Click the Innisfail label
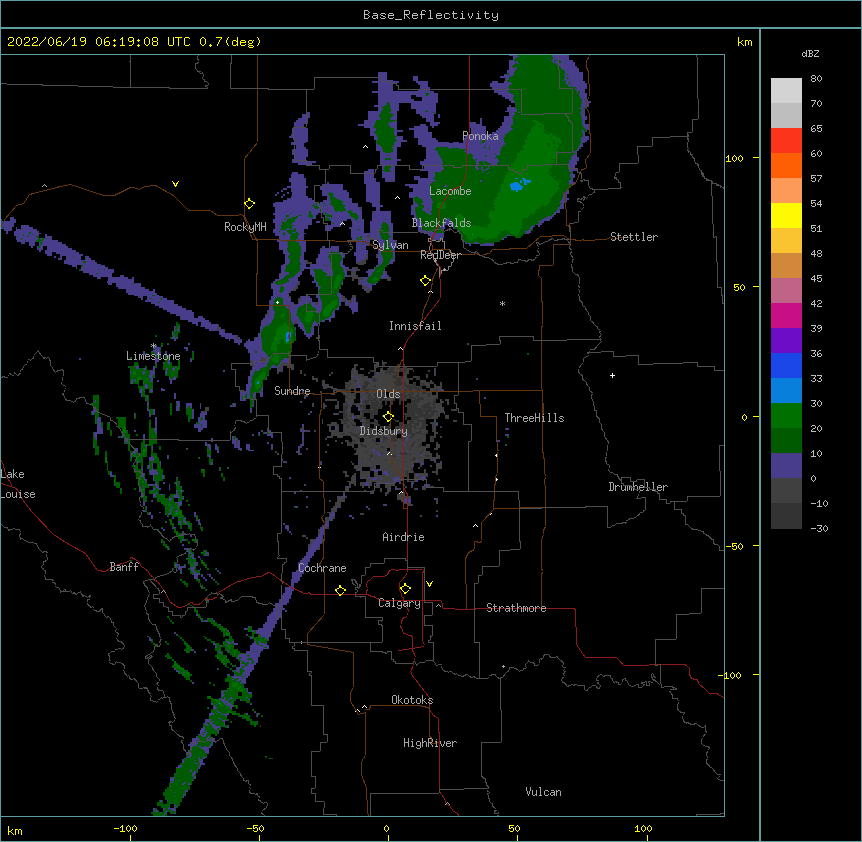Image resolution: width=862 pixels, height=842 pixels. pyautogui.click(x=415, y=326)
